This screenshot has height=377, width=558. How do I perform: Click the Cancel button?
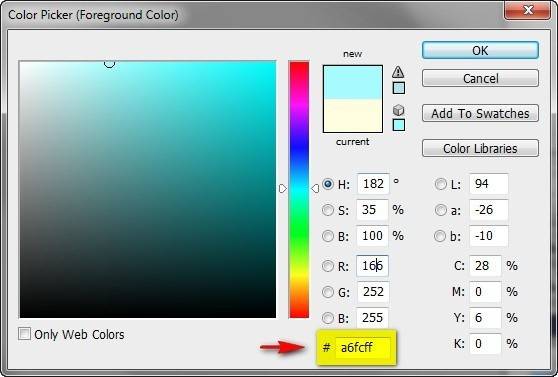pos(480,78)
